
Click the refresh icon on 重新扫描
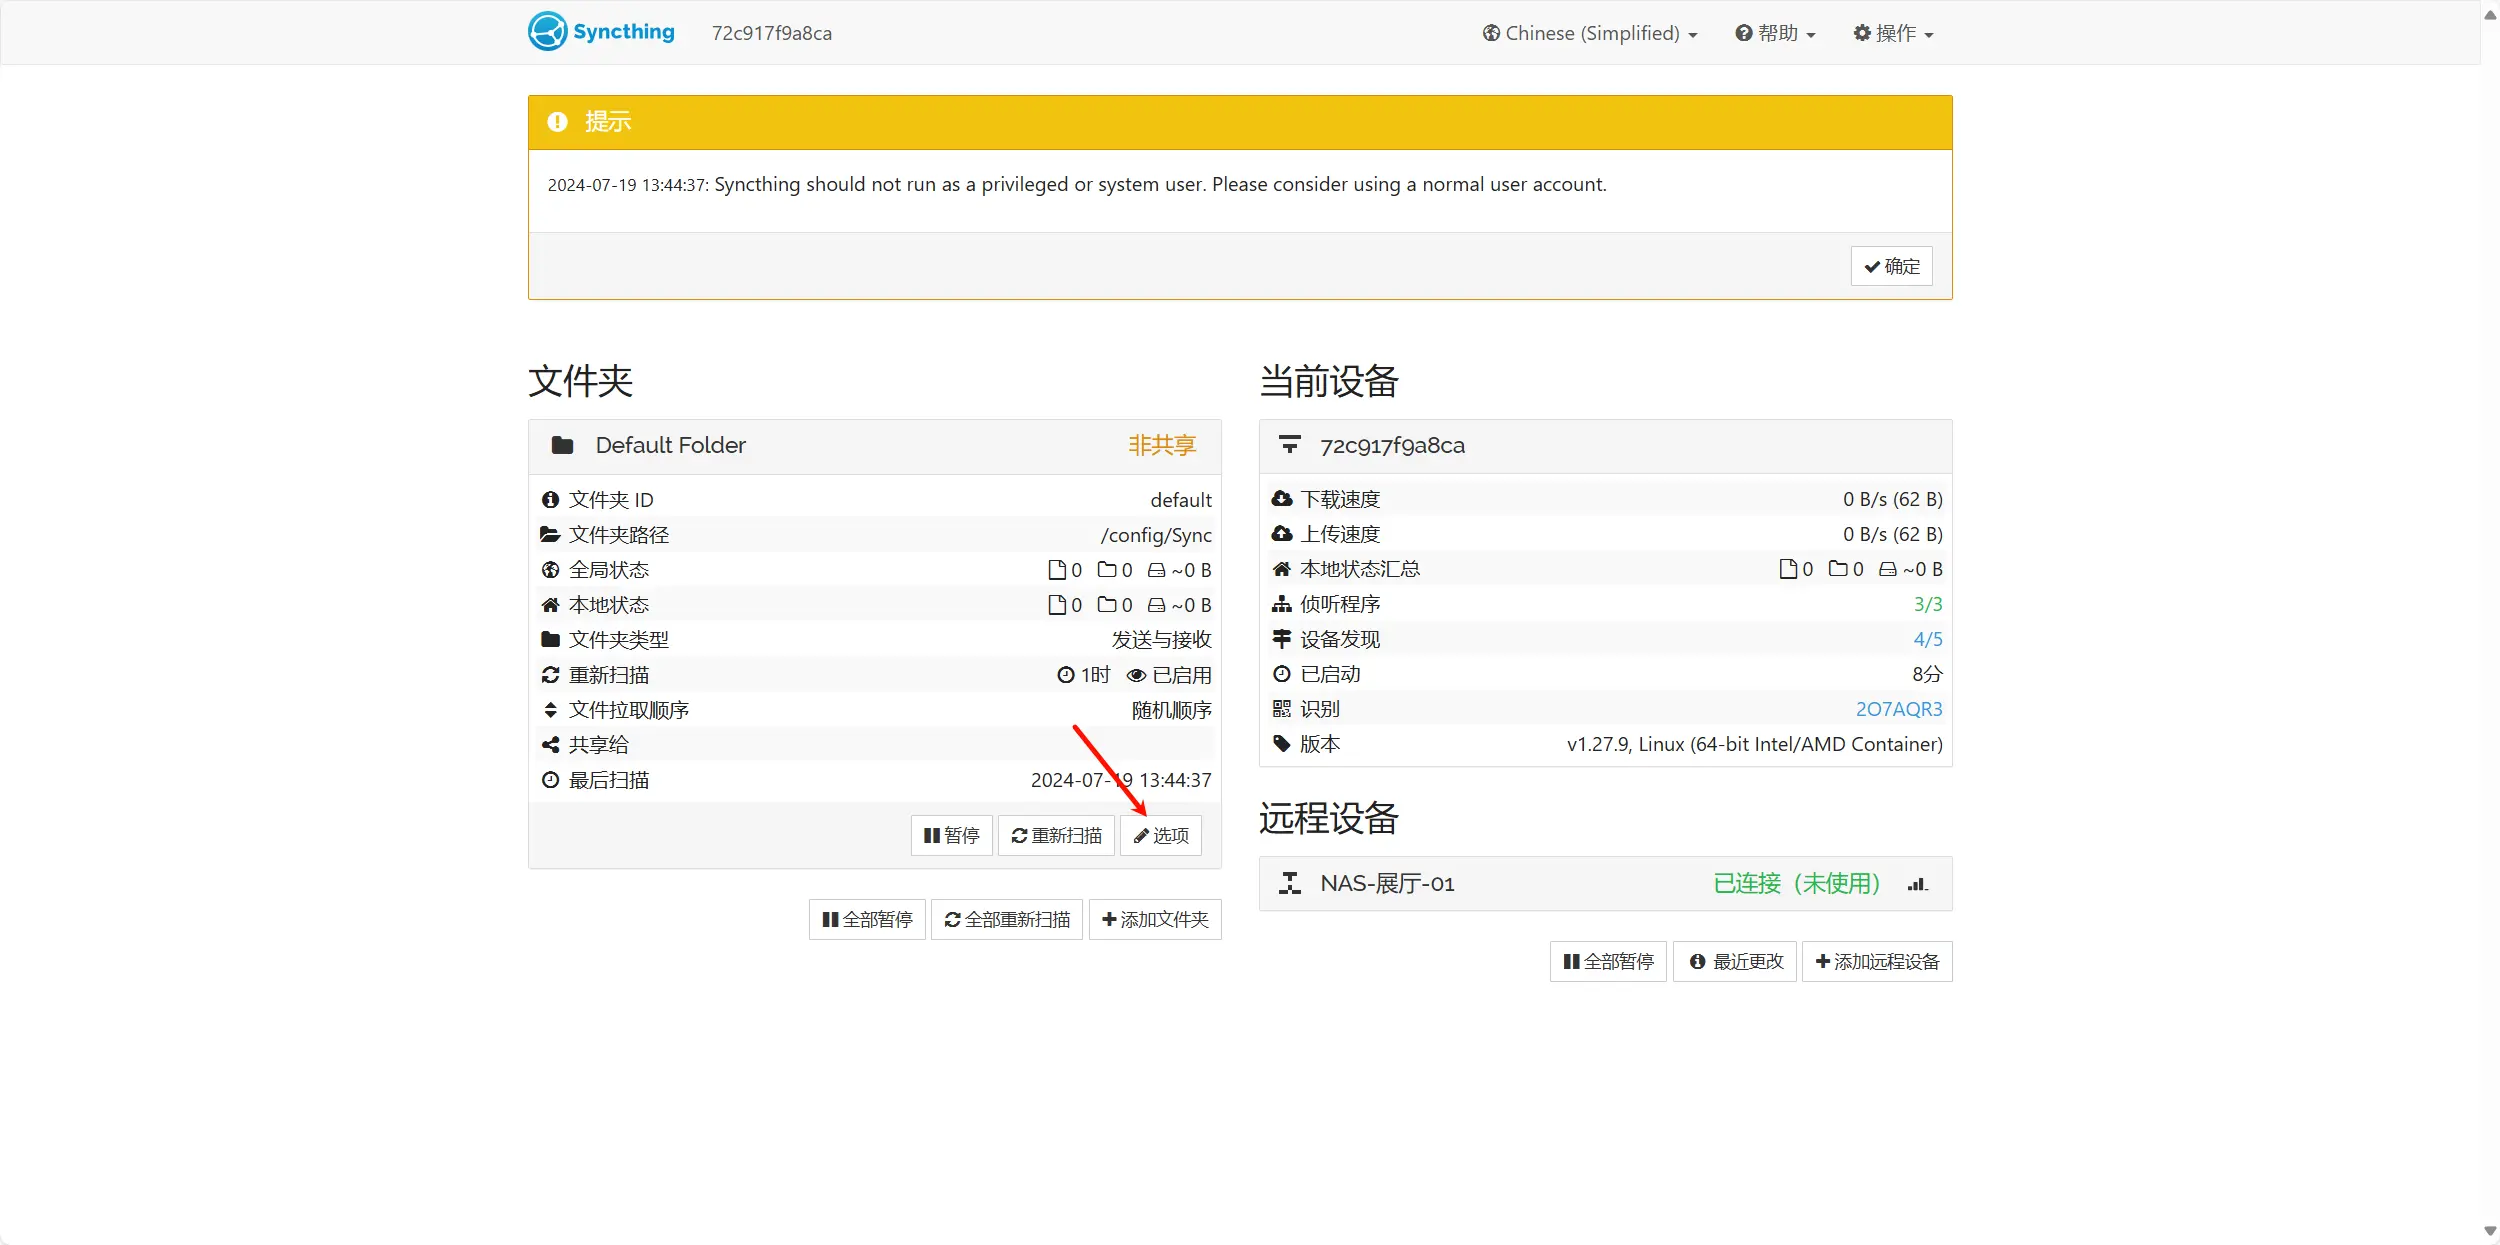(1019, 835)
